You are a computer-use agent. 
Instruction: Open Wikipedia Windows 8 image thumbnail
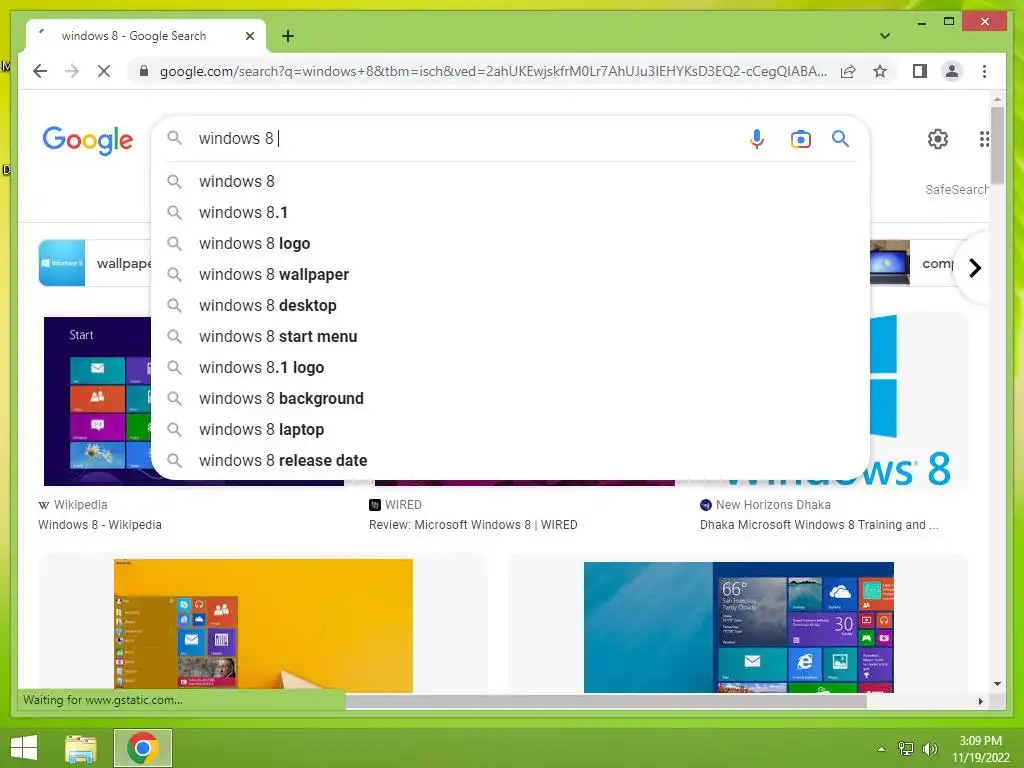tap(97, 402)
